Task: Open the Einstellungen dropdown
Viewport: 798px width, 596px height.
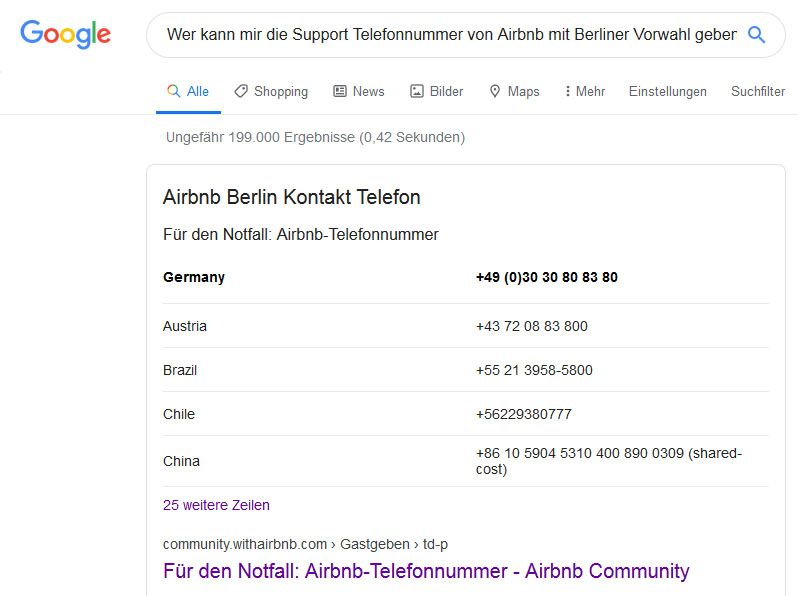Action: pos(667,91)
